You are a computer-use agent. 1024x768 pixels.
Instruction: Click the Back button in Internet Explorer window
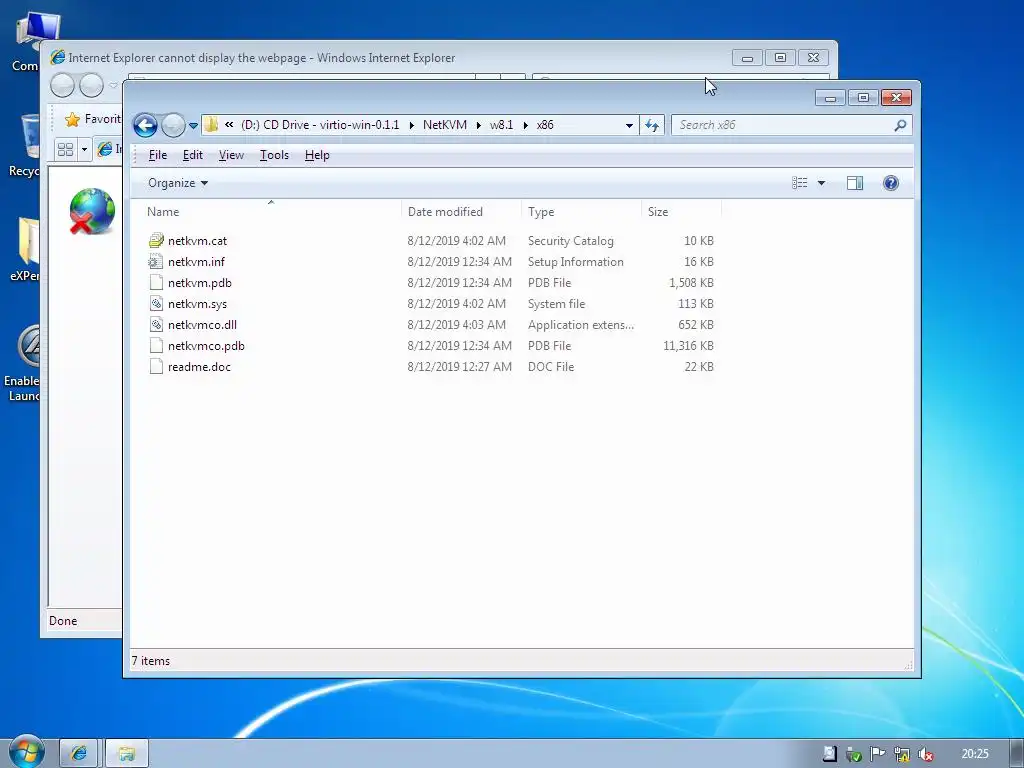62,85
